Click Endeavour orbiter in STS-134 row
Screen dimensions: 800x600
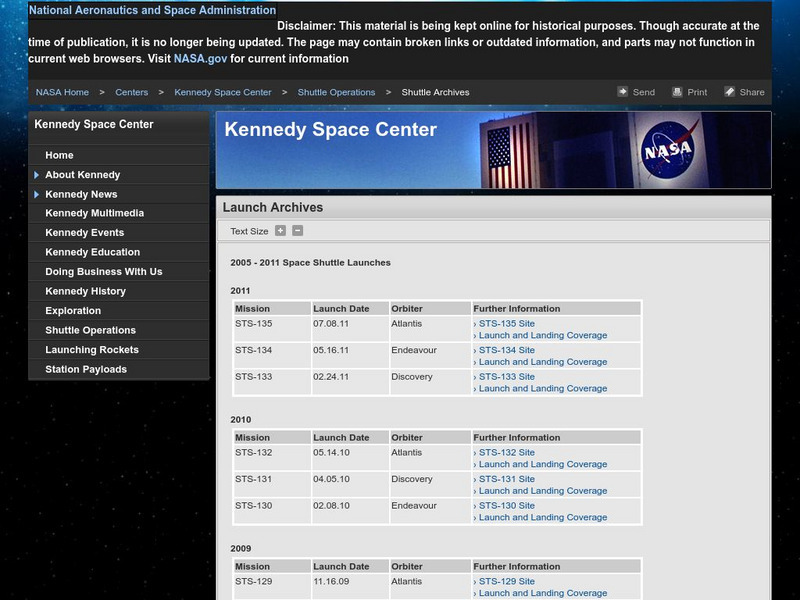pyautogui.click(x=414, y=350)
